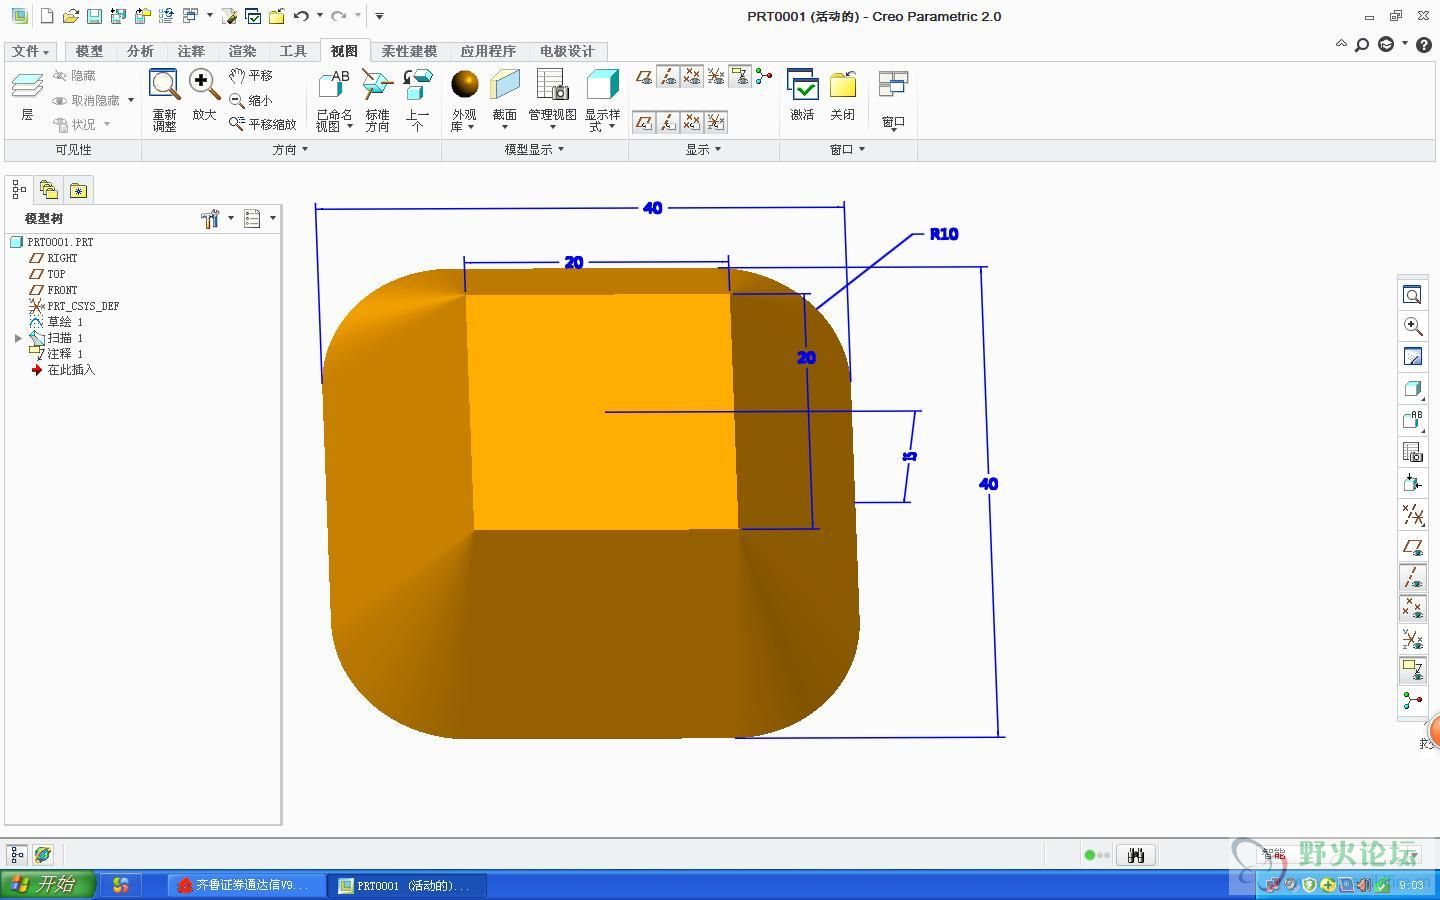Viewport: 1440px width, 900px height.
Task: Switch to the 电极设计 ribbon tab
Action: coord(567,51)
